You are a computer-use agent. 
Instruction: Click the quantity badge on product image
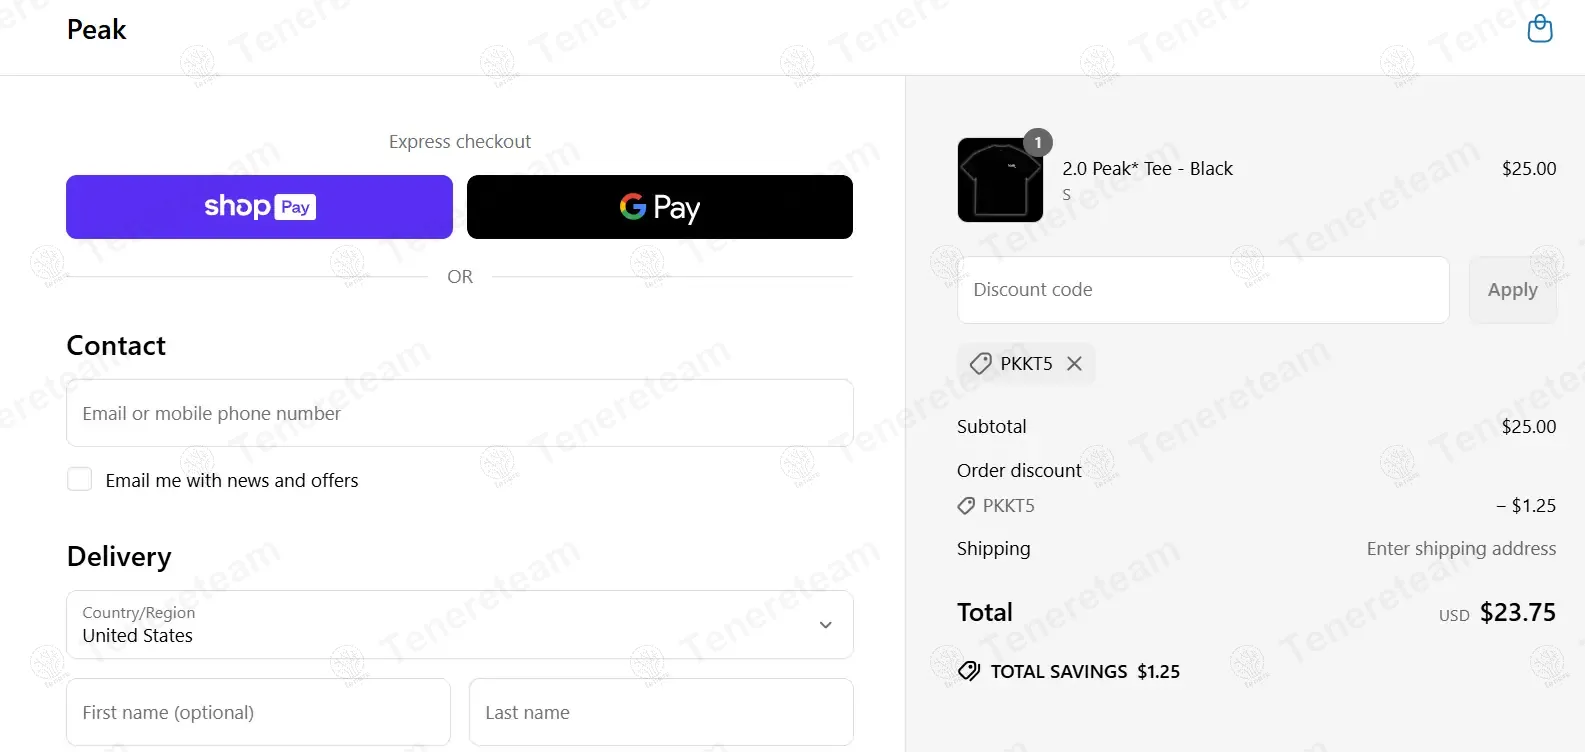tap(1038, 143)
